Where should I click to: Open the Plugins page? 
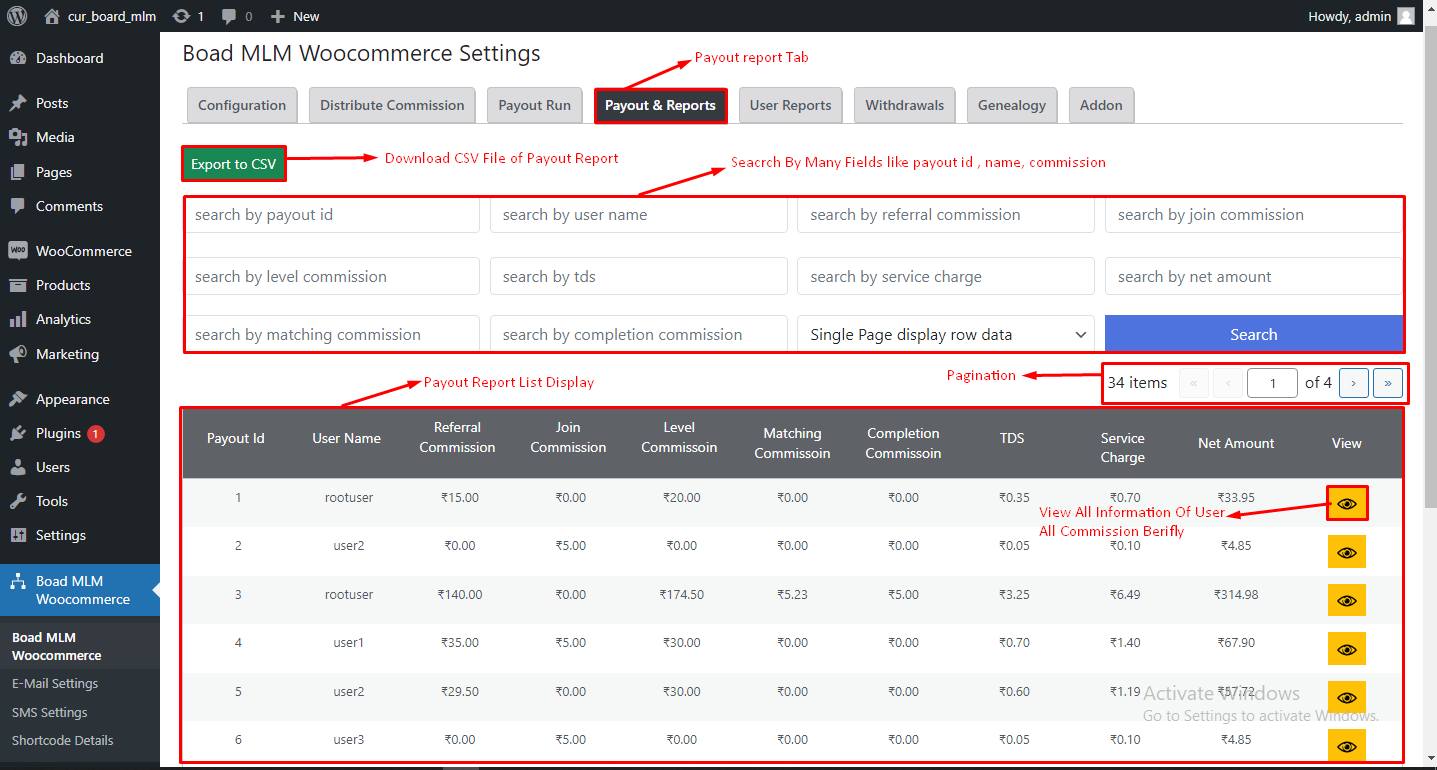(x=58, y=433)
